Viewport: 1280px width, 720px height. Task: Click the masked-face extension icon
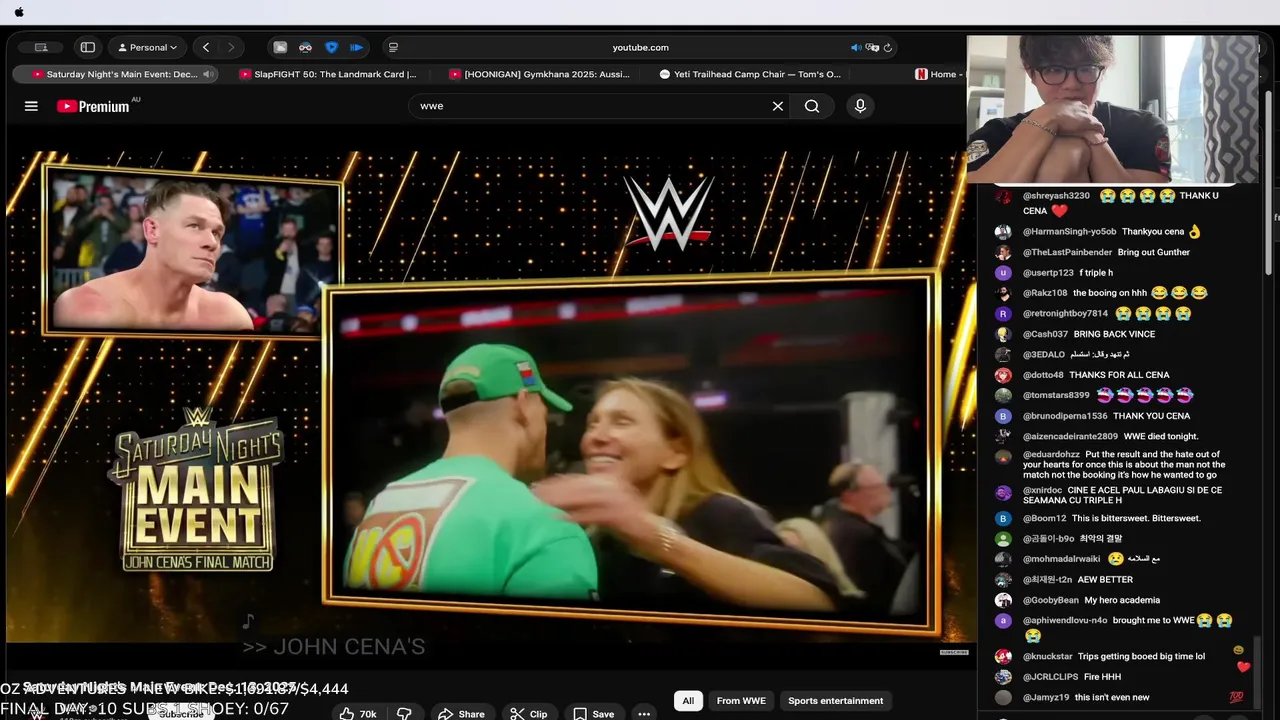(x=305, y=47)
